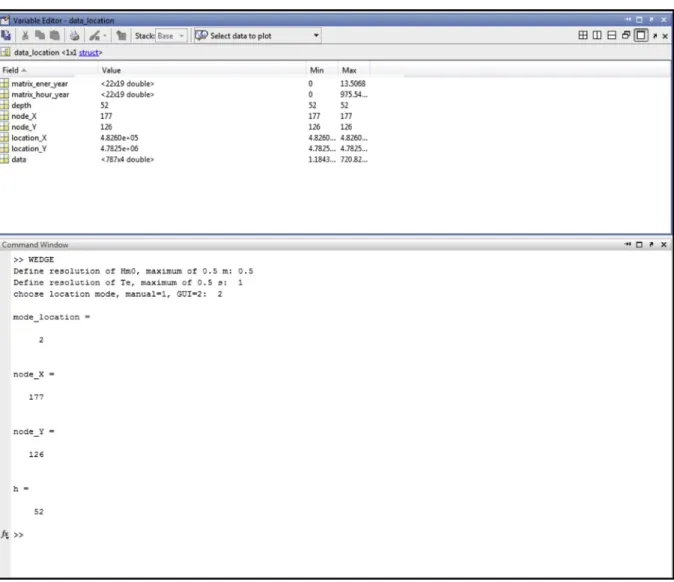
Task: Close the Command Window panel
Action: pyautogui.click(x=664, y=244)
